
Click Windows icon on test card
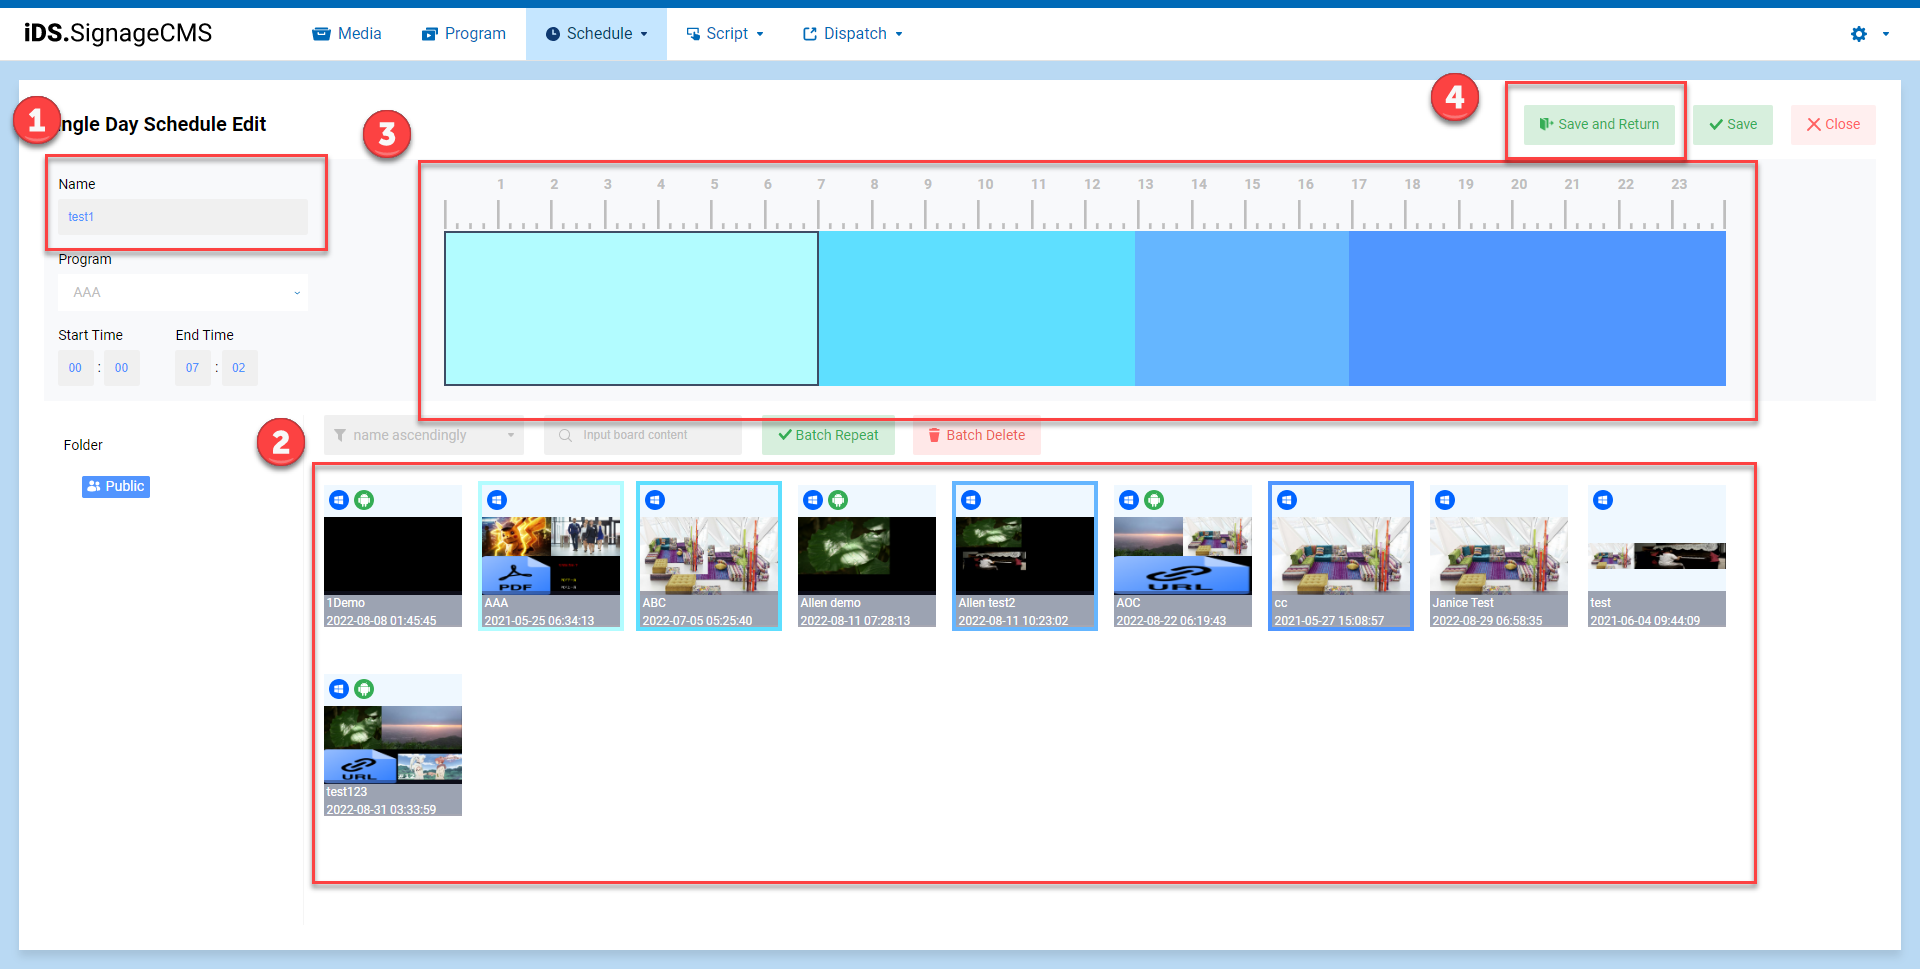coord(1603,500)
